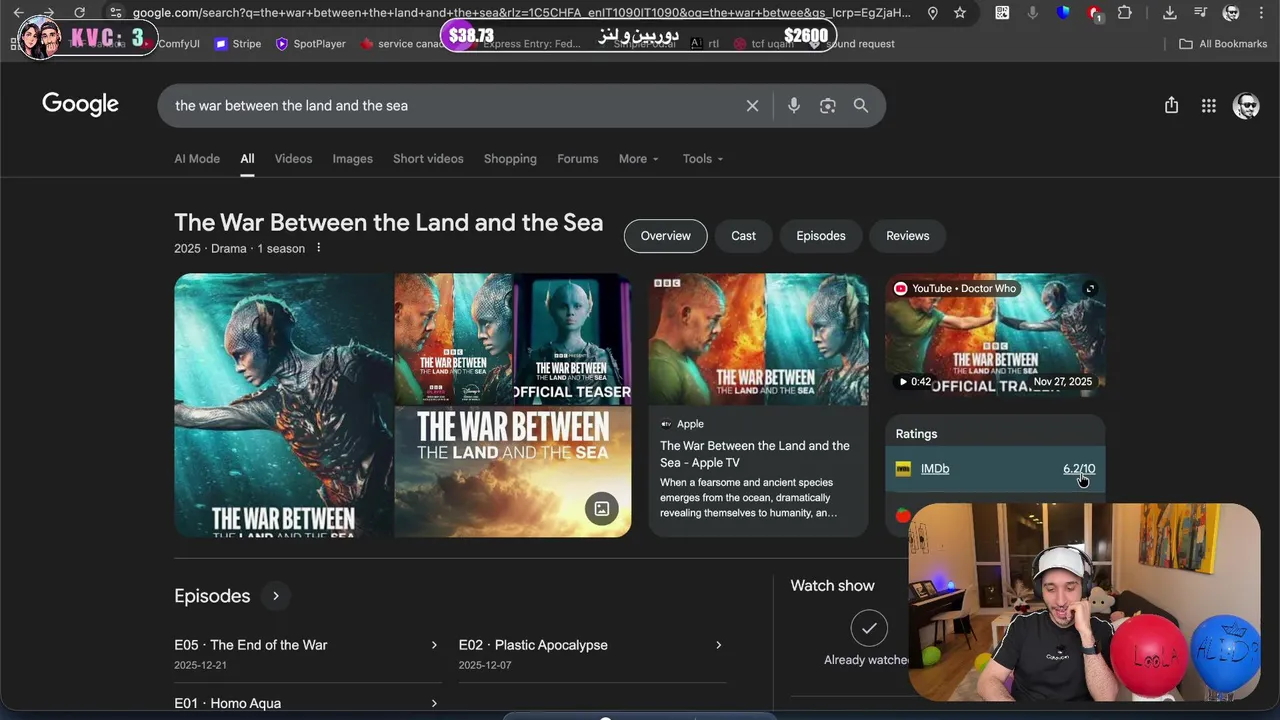The height and width of the screenshot is (720, 1280).
Task: Focus the browser address bar URL
Action: (x=521, y=13)
